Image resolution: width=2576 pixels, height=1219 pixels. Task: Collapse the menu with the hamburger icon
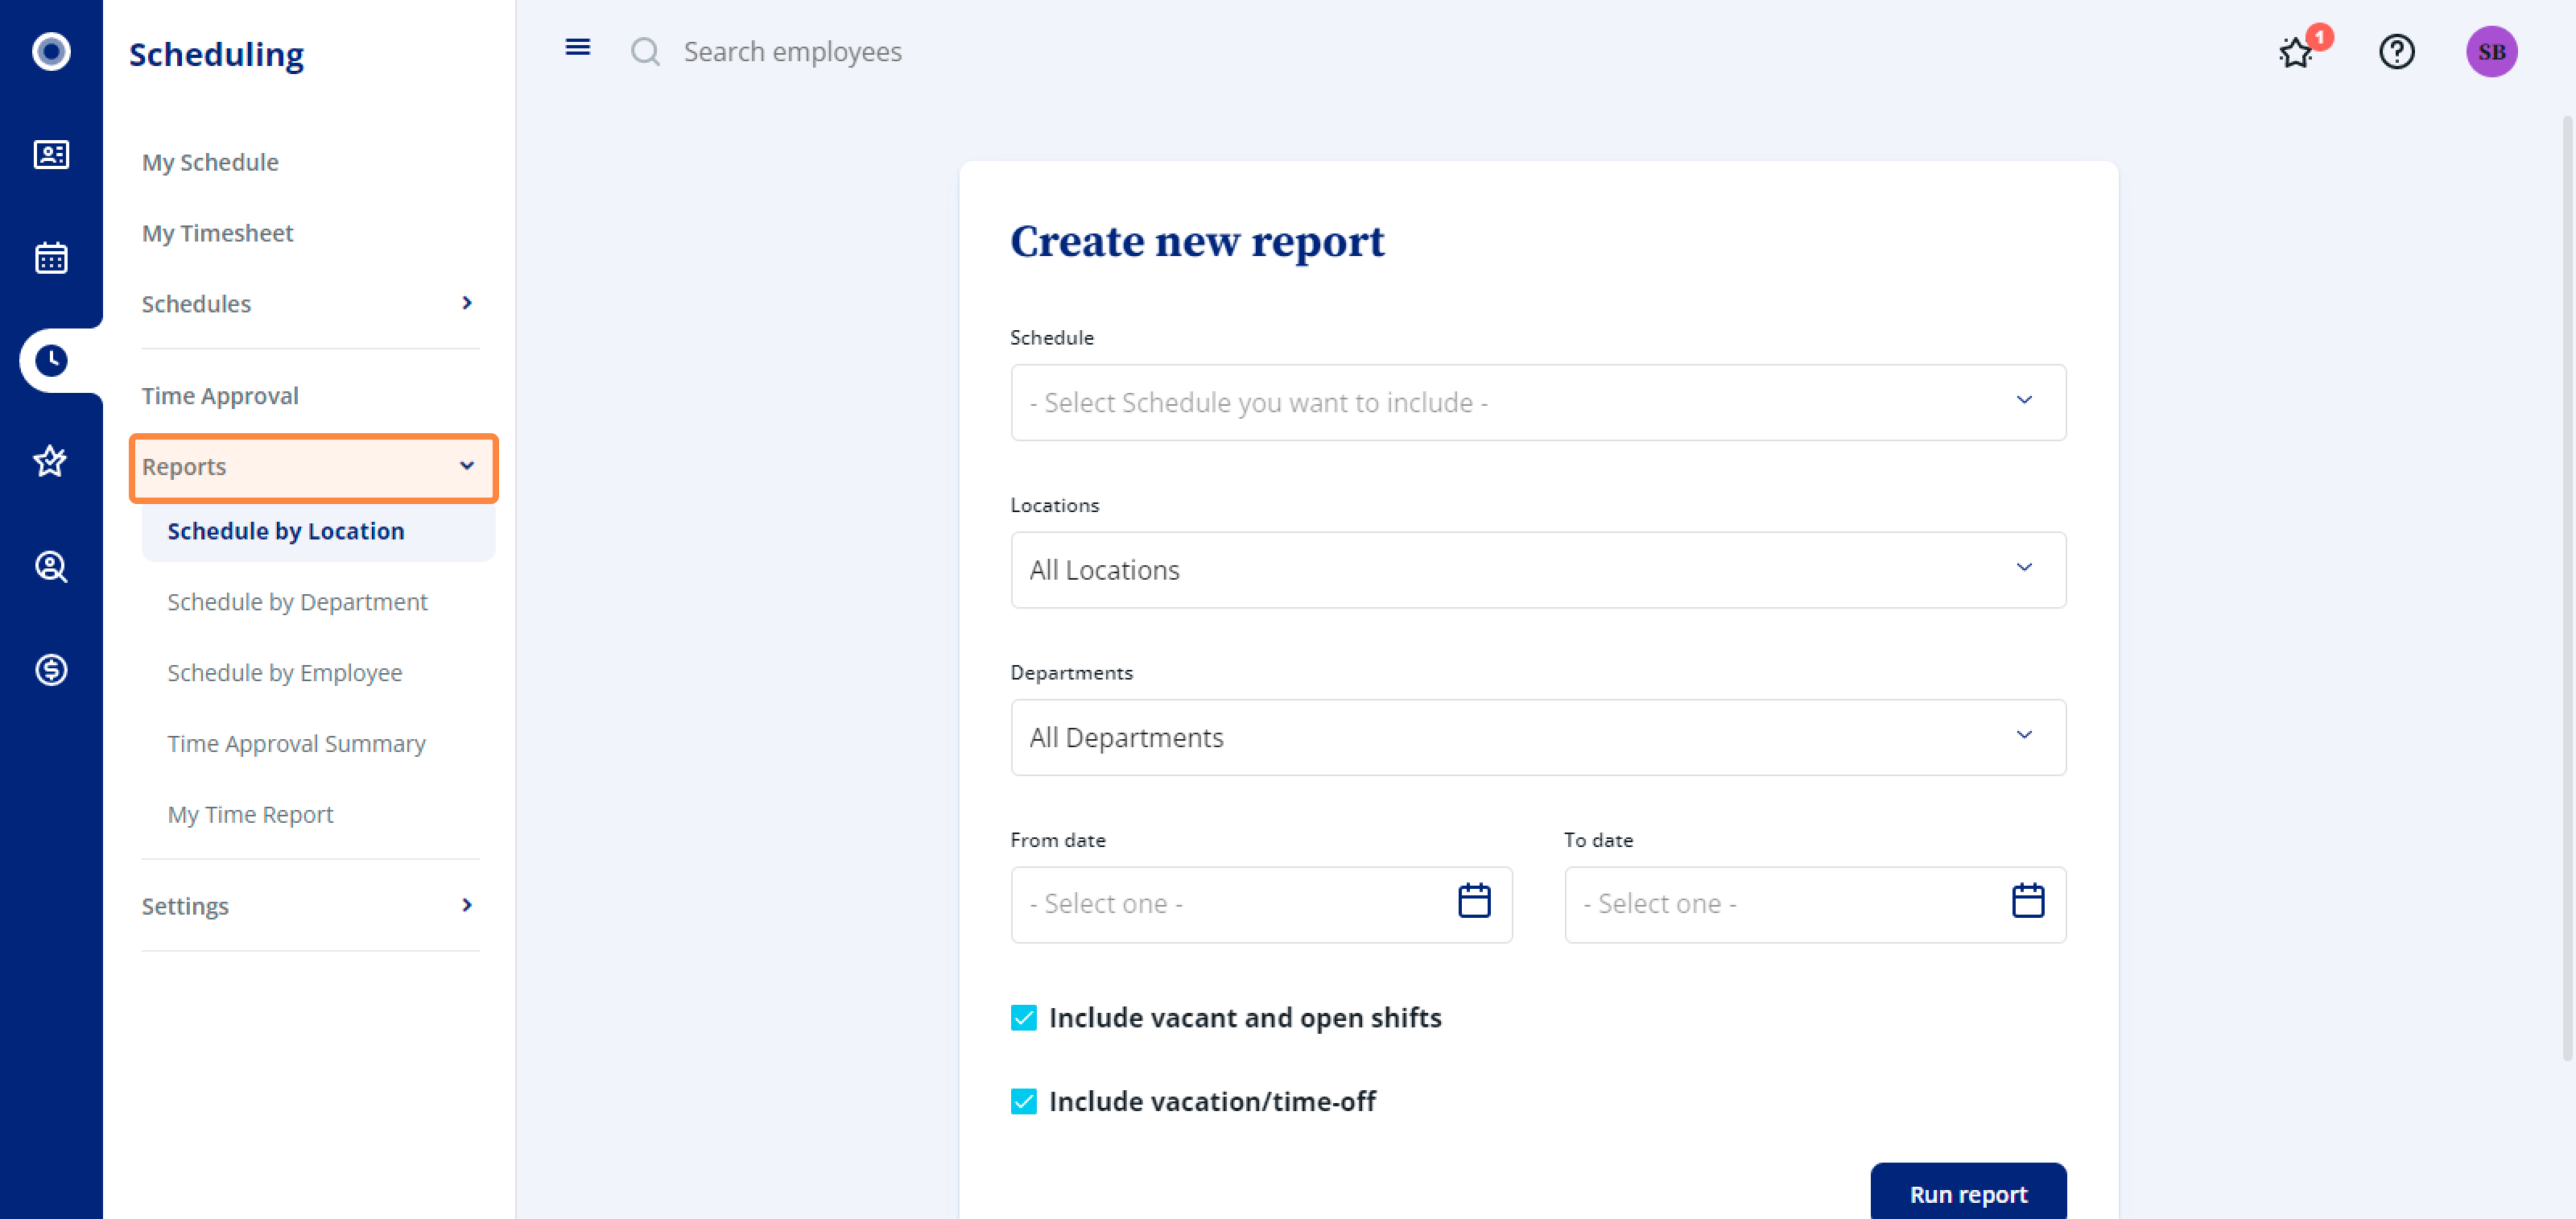(577, 47)
